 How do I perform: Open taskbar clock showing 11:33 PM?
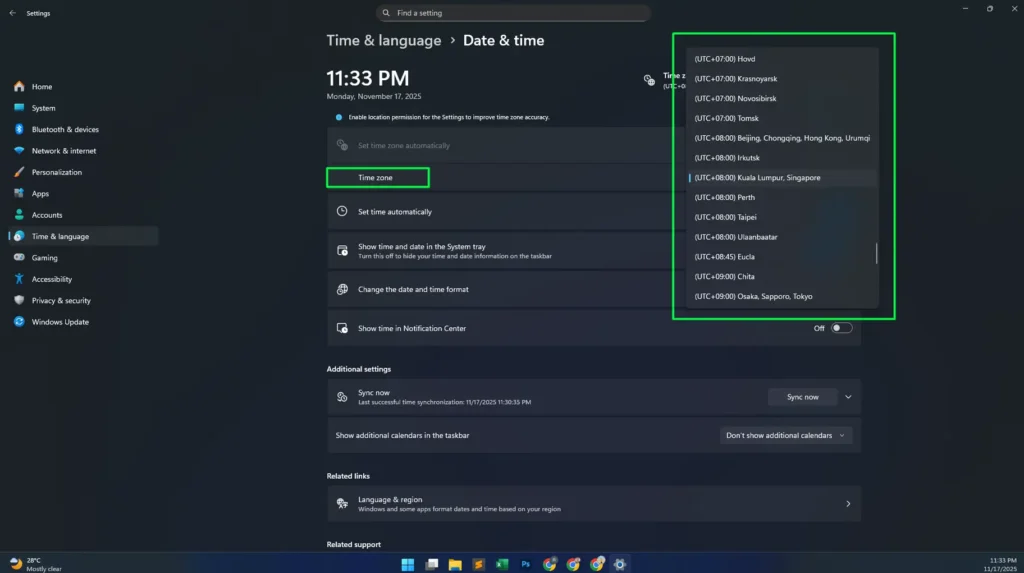coord(1002,565)
